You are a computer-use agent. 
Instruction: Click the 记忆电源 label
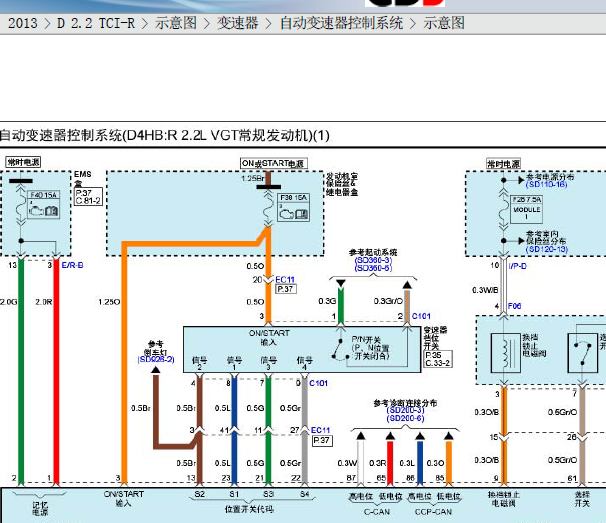[x=40, y=509]
